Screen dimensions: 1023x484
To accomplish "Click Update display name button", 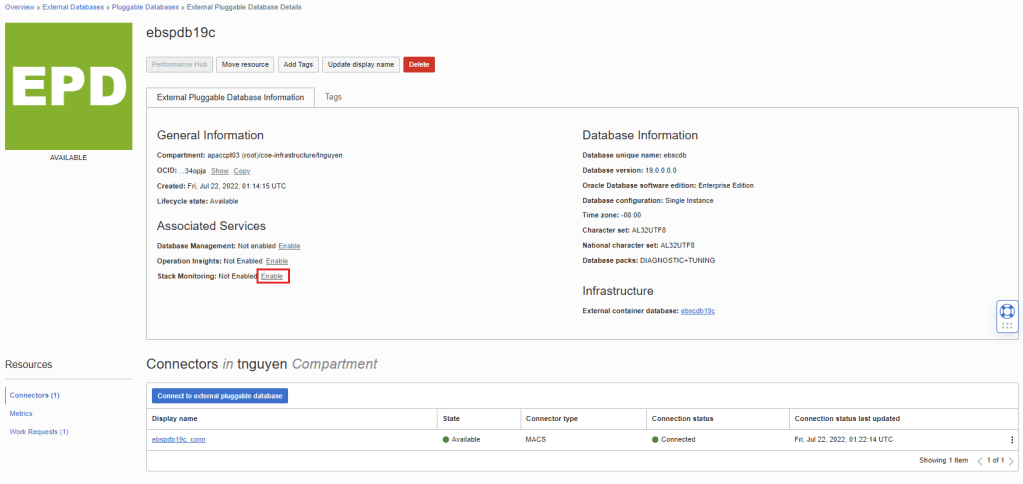I will click(x=360, y=64).
